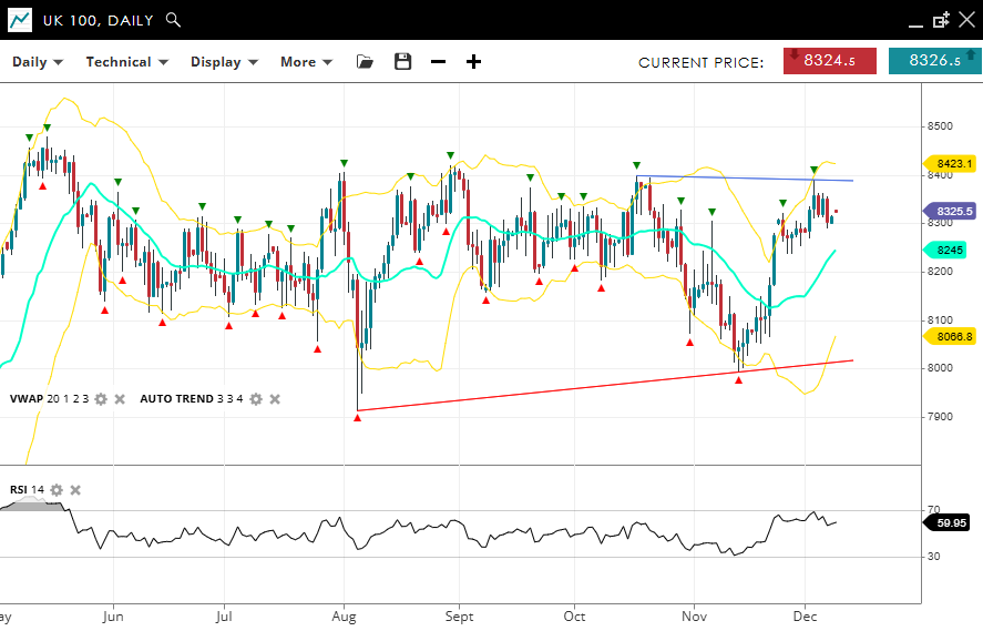Open VWAP indicator settings gear

(101, 399)
